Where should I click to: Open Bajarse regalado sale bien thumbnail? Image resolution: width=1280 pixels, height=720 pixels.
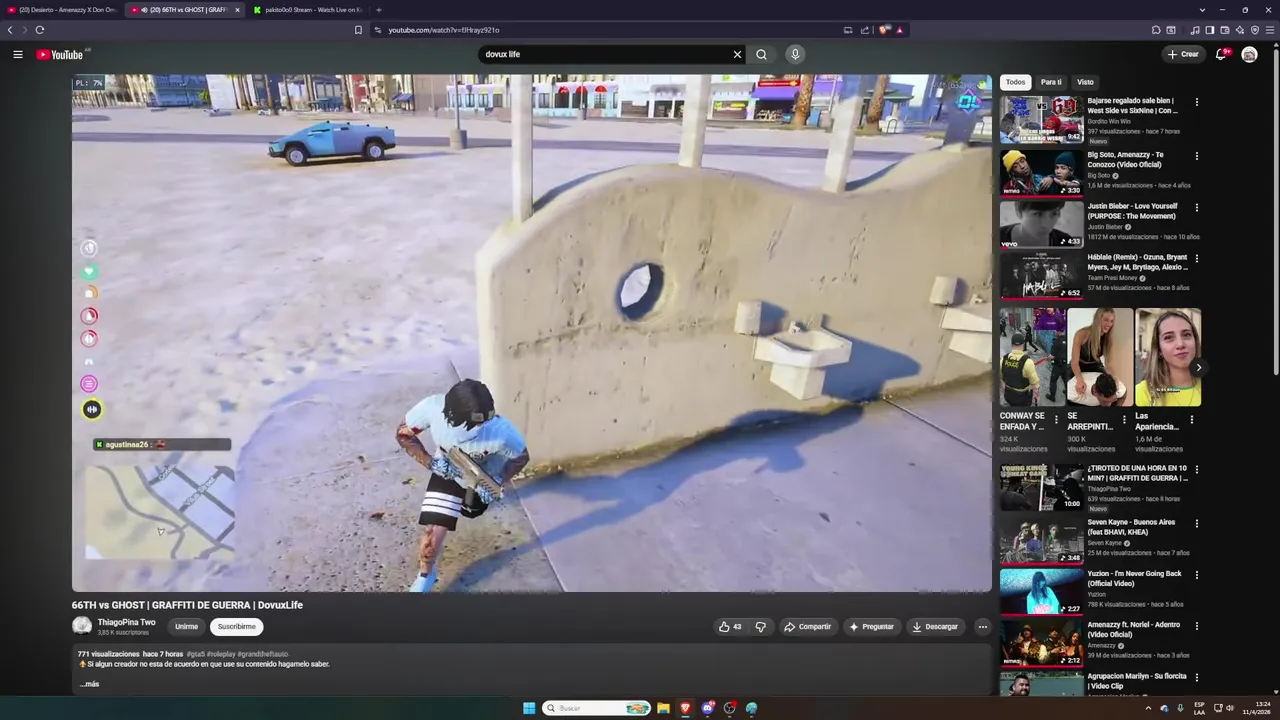(1042, 120)
